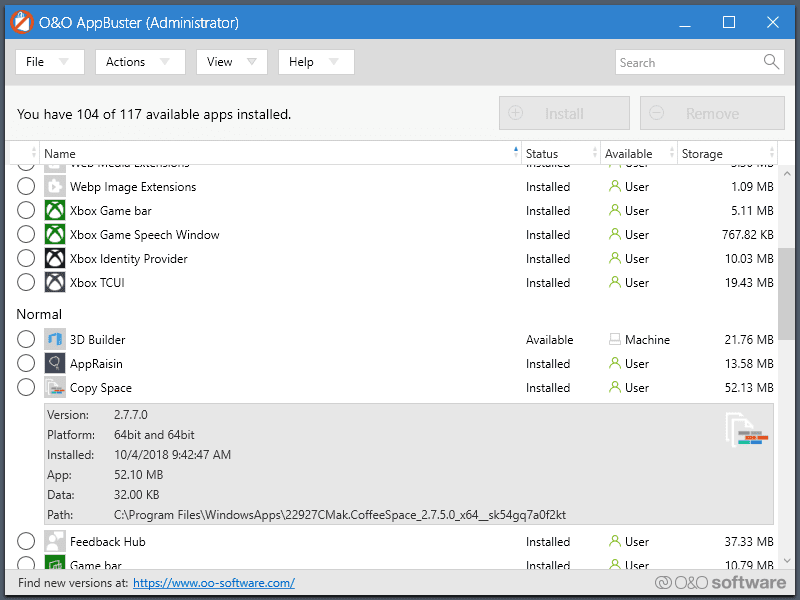Image resolution: width=800 pixels, height=600 pixels.
Task: Select the Xbox Game Speech Window radio button
Action: tap(26, 235)
